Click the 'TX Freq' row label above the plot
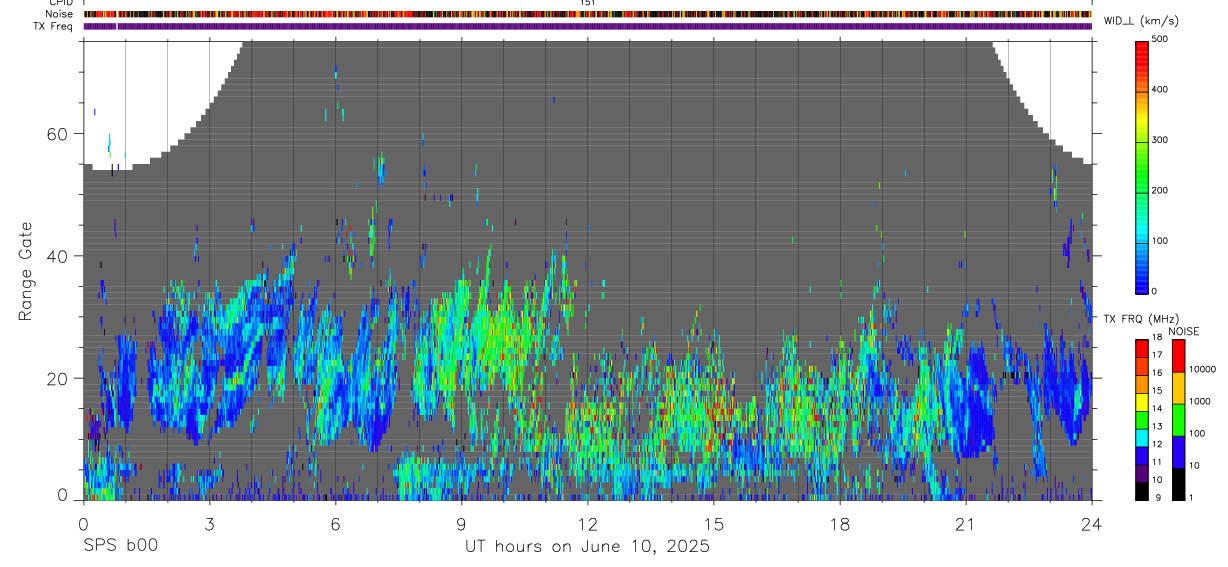The image size is (1228, 567). (x=54, y=26)
